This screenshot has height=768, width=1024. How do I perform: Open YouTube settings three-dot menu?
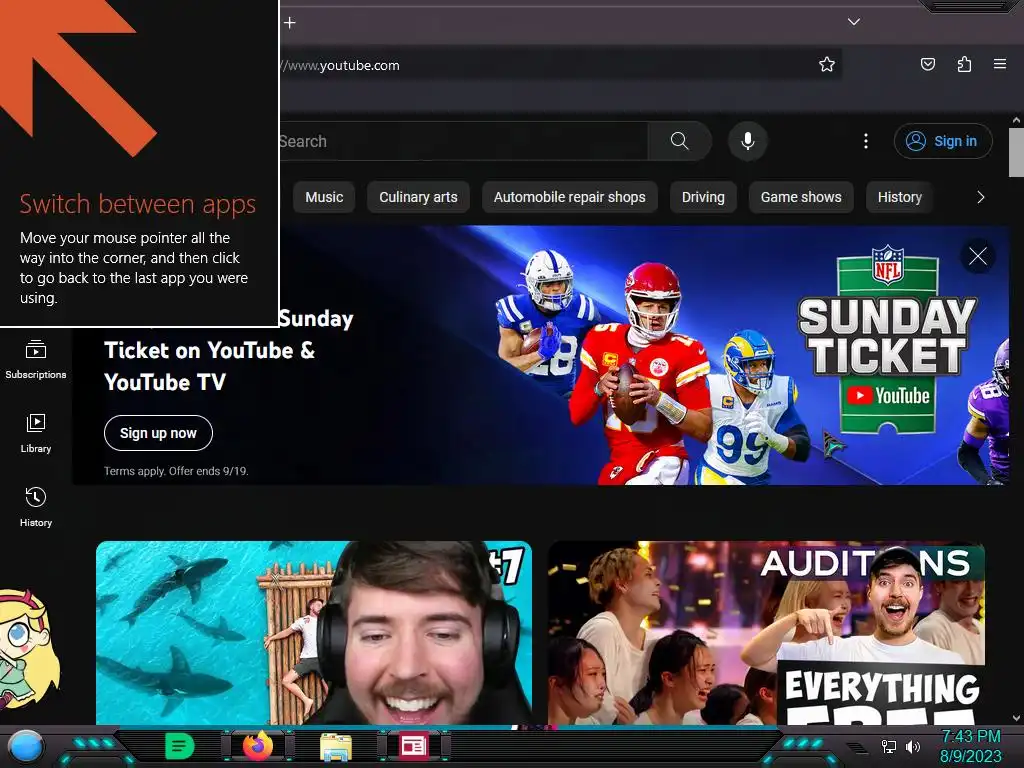(x=866, y=141)
